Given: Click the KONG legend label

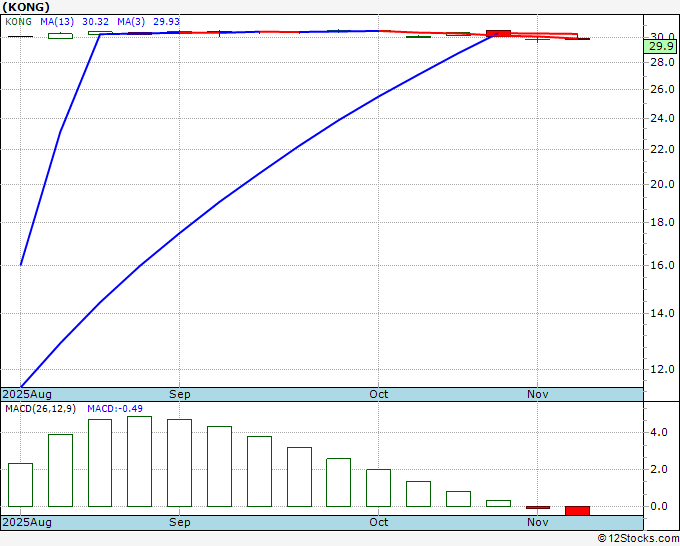Looking at the screenshot, I should point(18,22).
